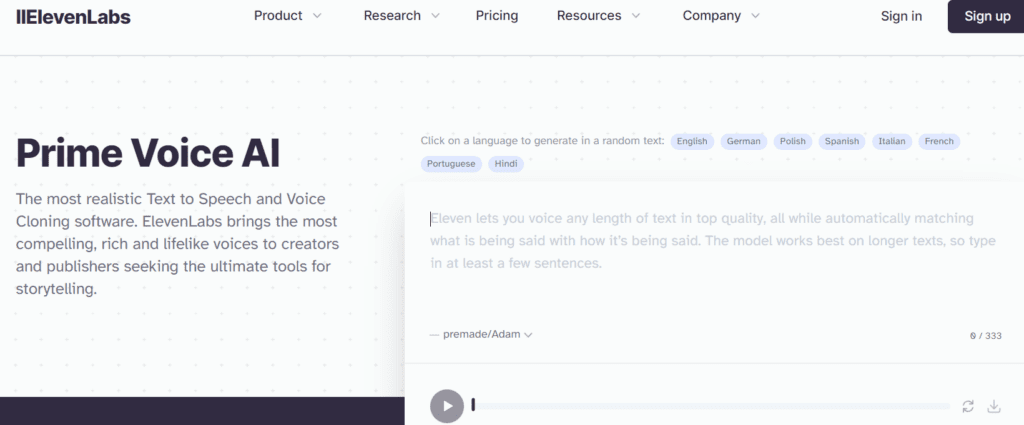The height and width of the screenshot is (425, 1024).
Task: Open the Company dropdown menu
Action: (x=721, y=16)
